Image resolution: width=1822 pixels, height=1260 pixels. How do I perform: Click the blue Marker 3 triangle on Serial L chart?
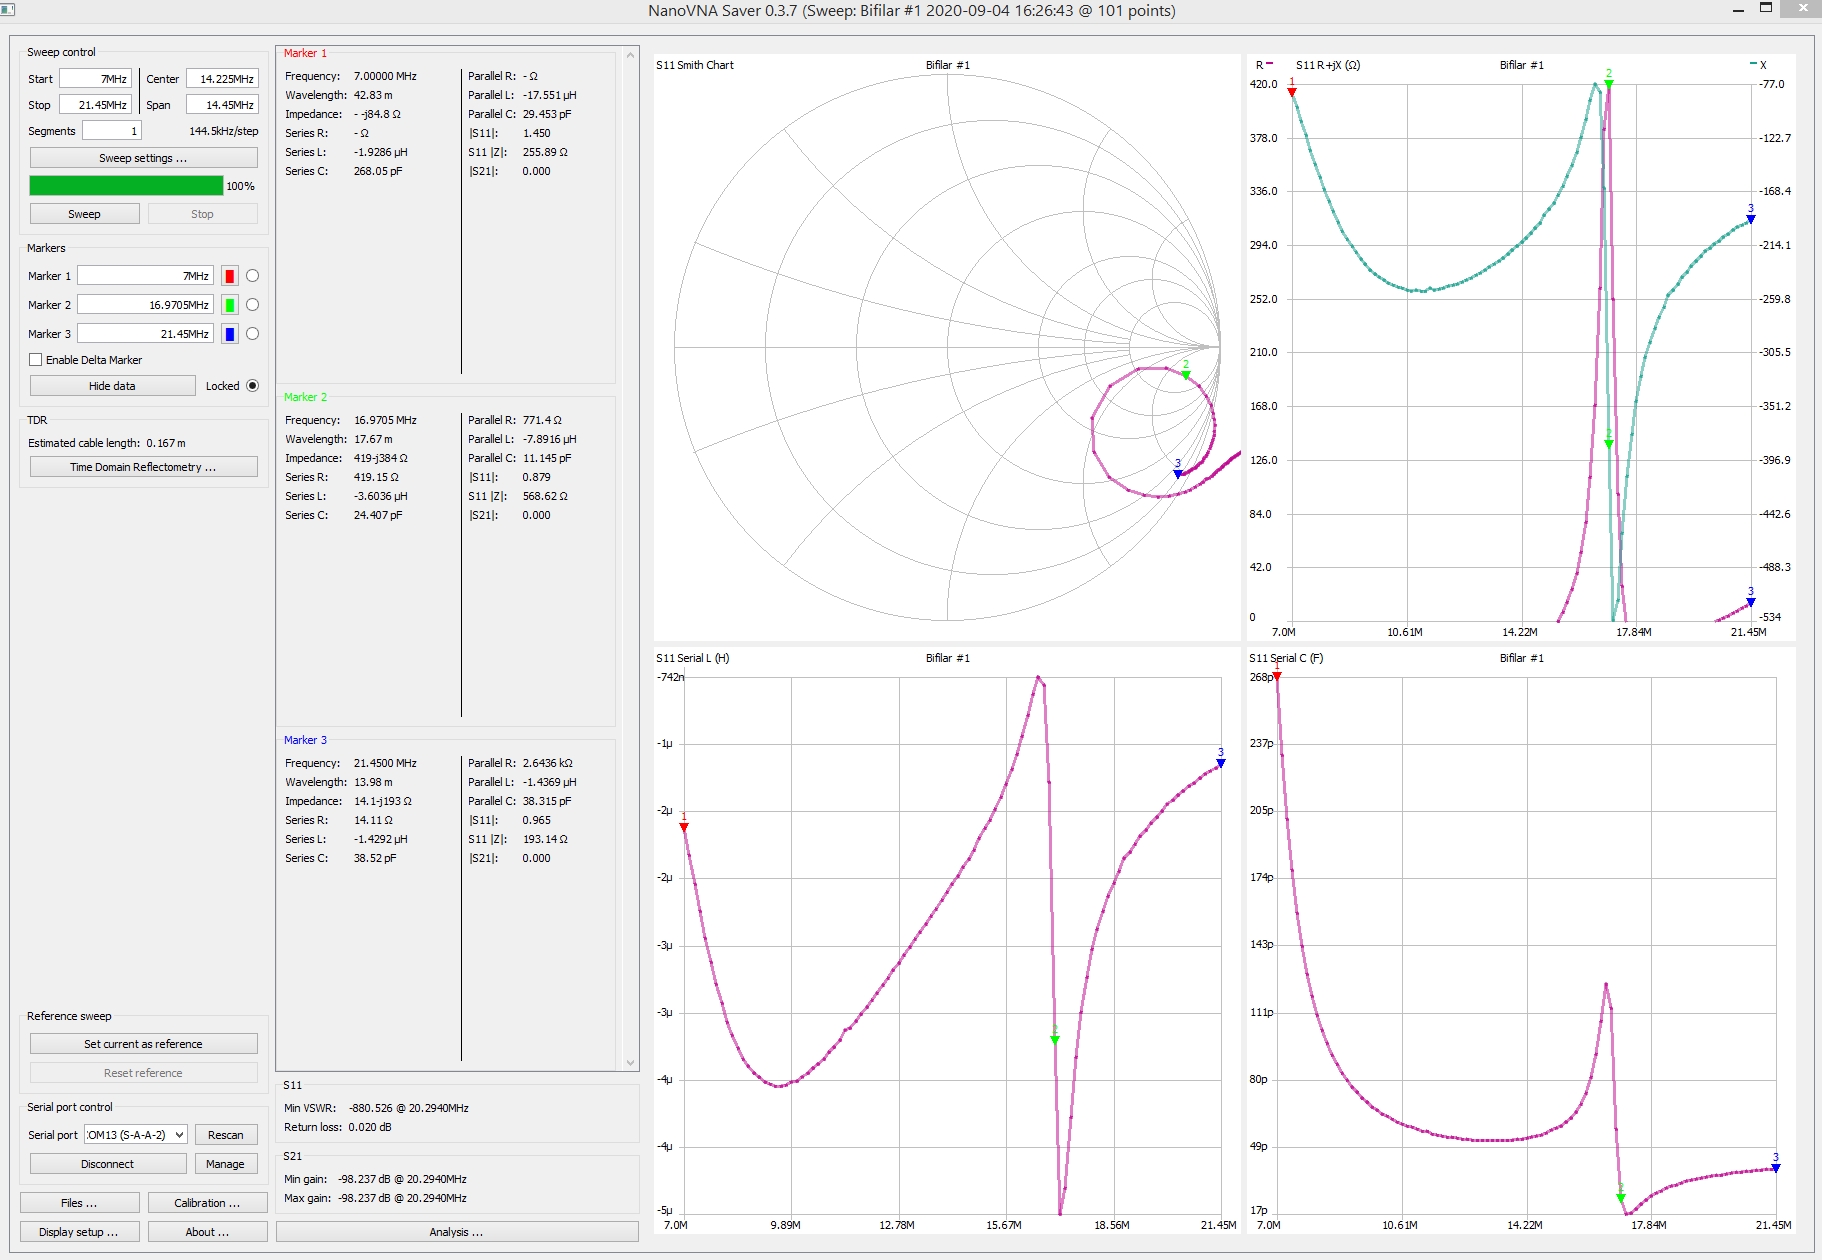pos(1220,763)
